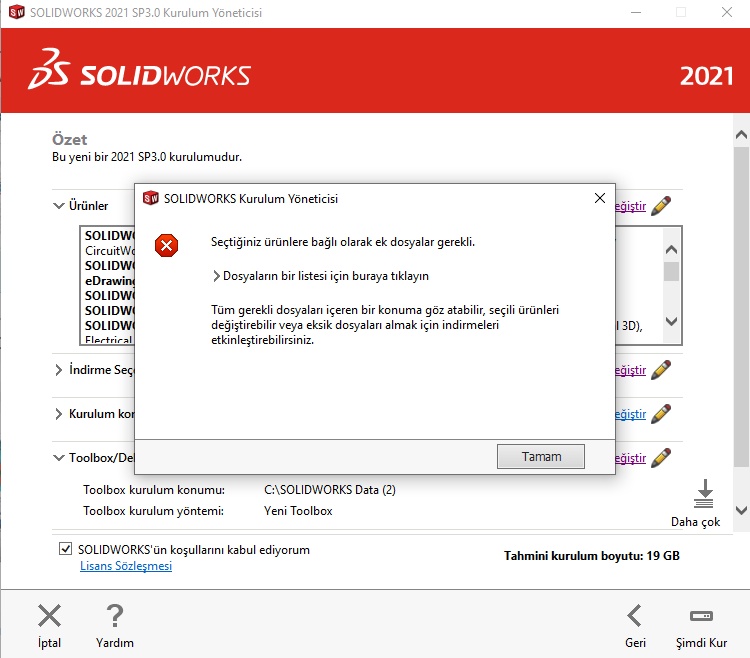
Task: Select the CircuitWorks entry in product list
Action: 110,251
